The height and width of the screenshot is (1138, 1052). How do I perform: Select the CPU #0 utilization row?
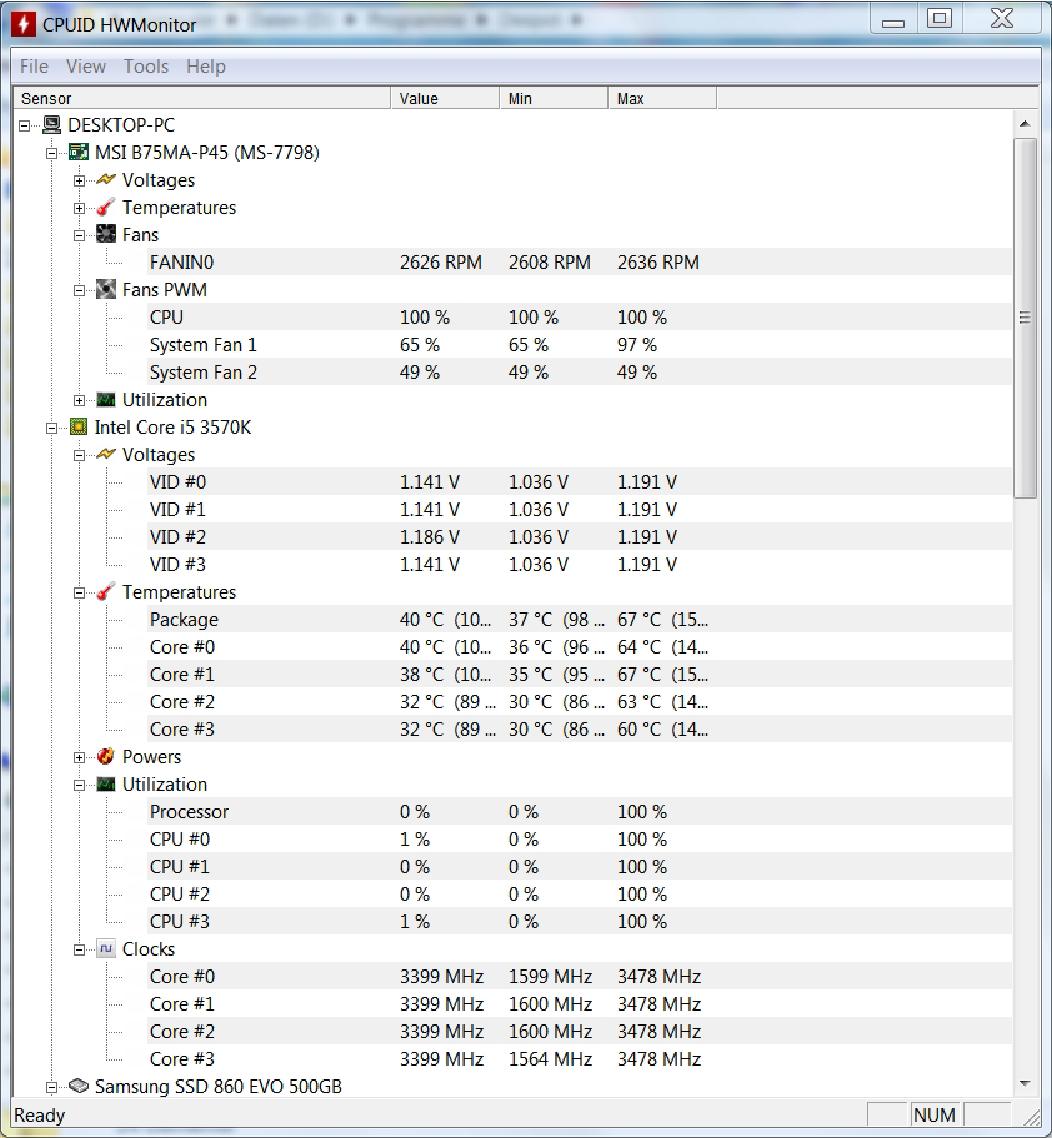click(x=579, y=839)
